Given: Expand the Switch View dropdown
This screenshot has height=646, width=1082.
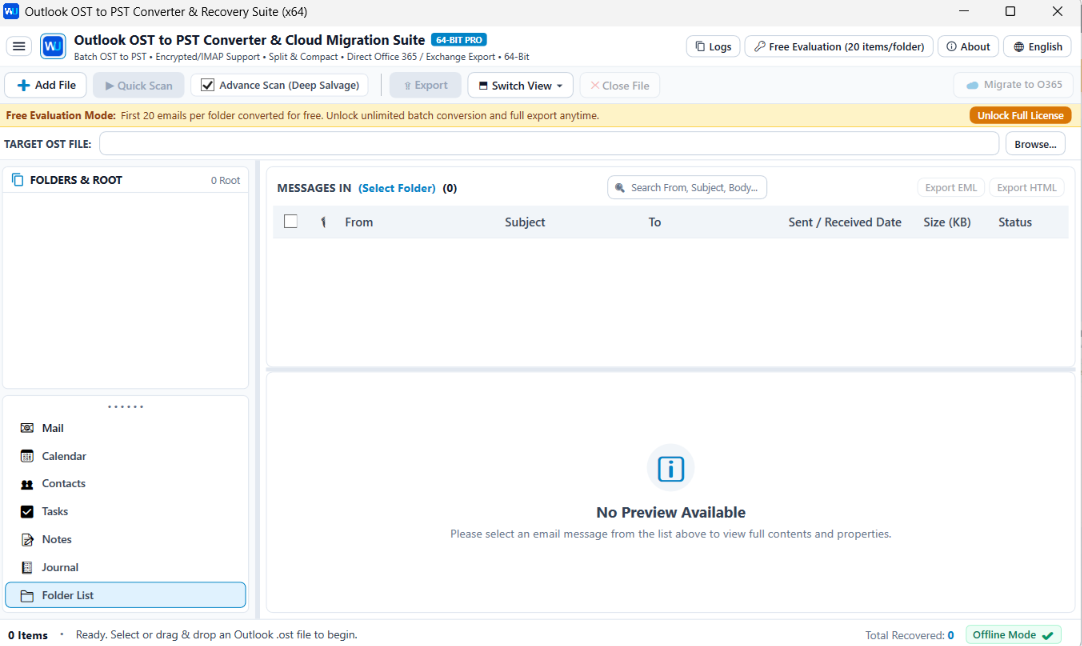Looking at the screenshot, I should tap(520, 86).
